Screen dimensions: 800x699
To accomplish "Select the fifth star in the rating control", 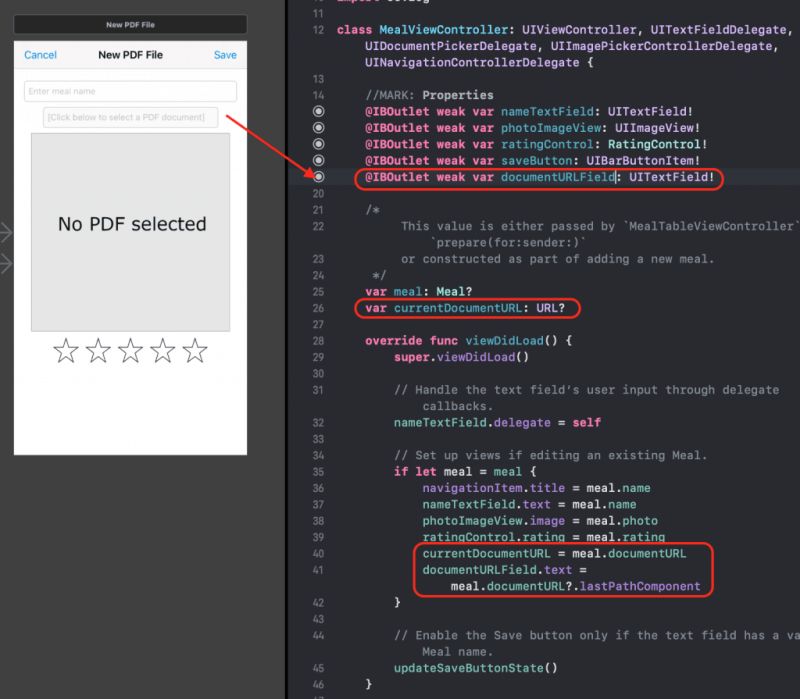I will 196,351.
